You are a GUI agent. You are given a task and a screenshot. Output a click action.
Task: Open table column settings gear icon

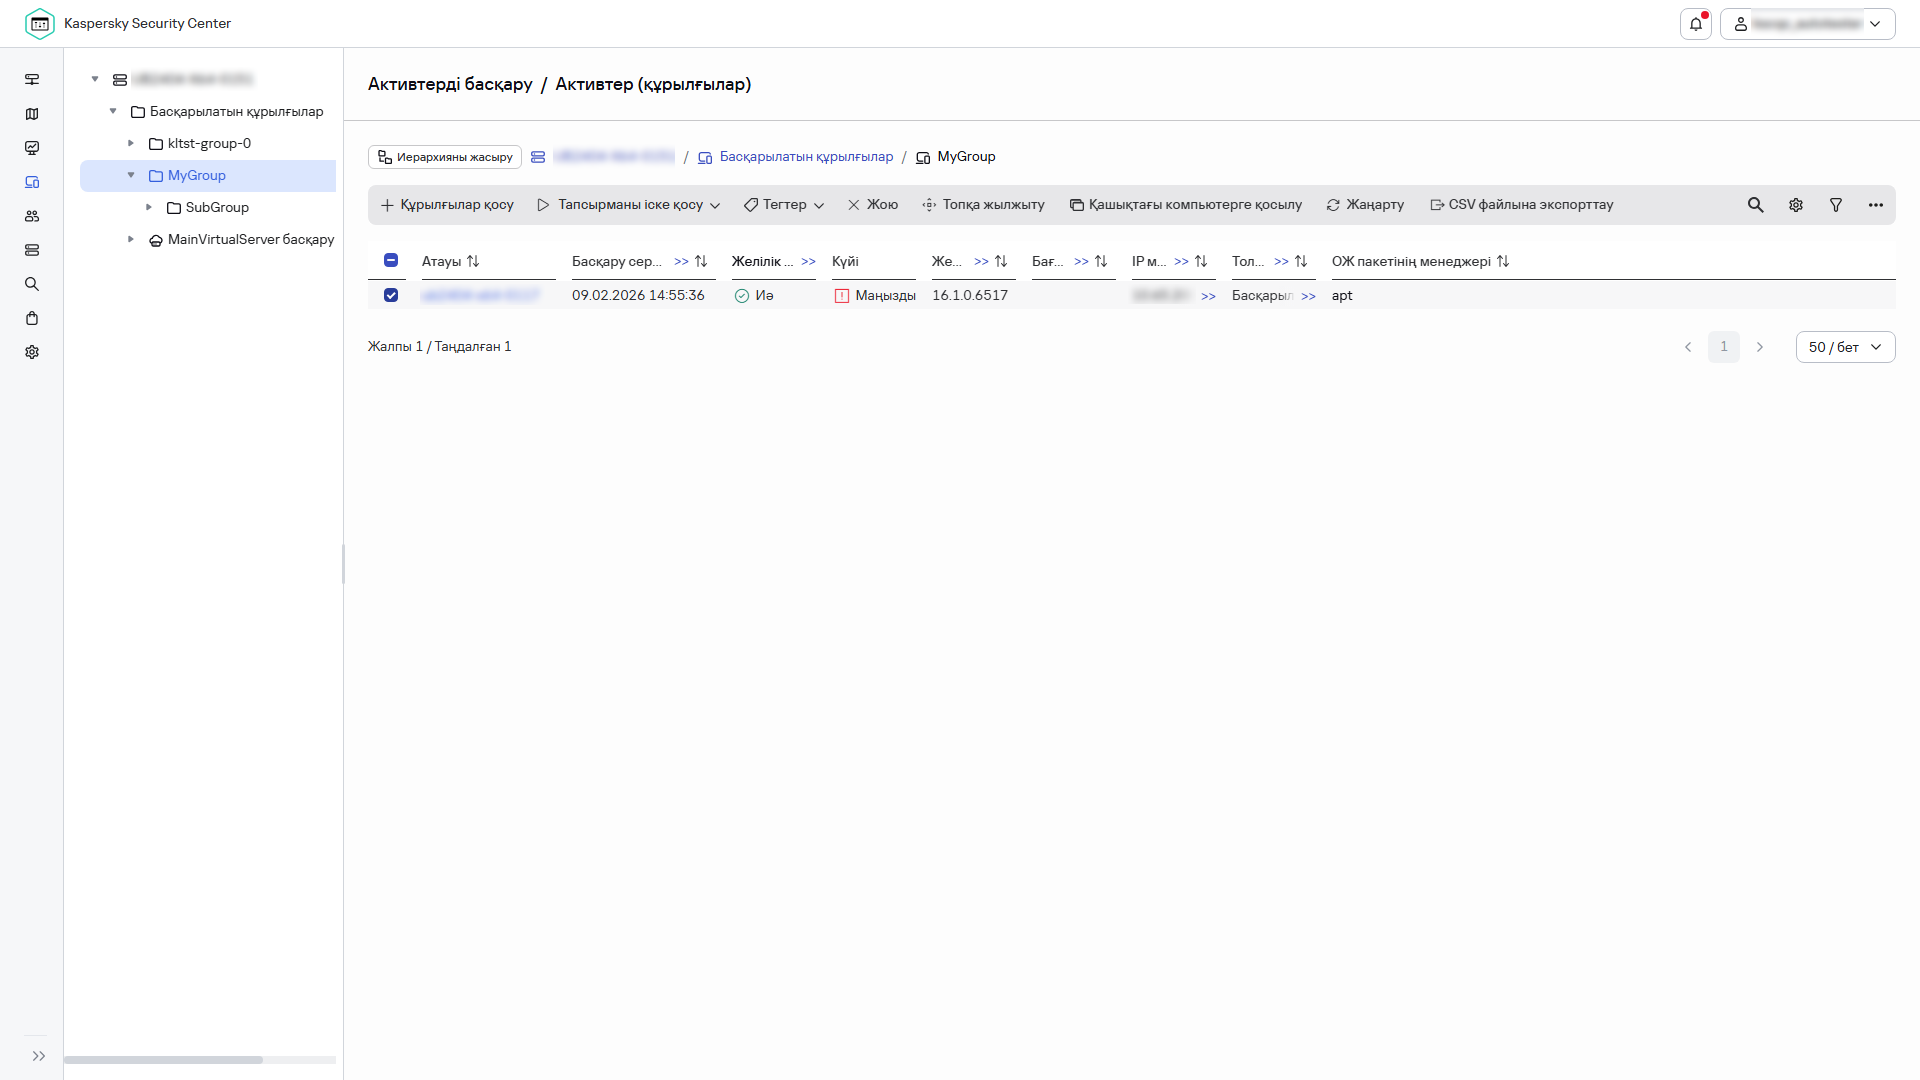click(1796, 205)
